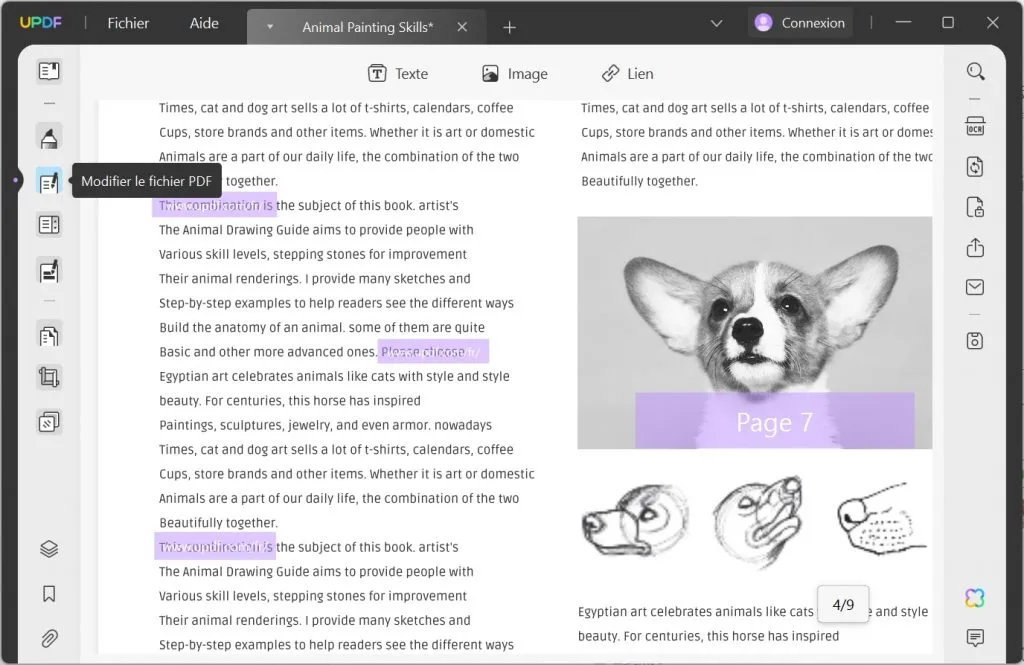This screenshot has width=1024, height=665.
Task: Open the email sharing icon
Action: pyautogui.click(x=976, y=287)
